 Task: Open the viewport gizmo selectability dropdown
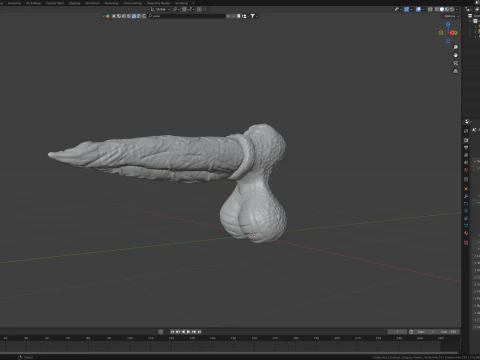coord(397,9)
